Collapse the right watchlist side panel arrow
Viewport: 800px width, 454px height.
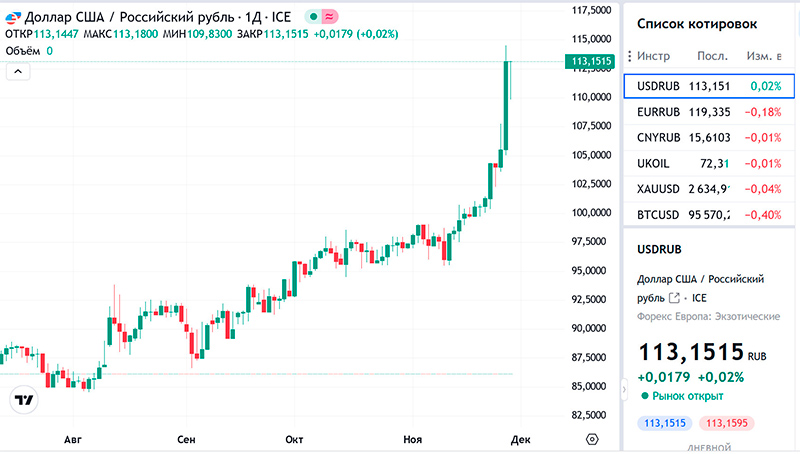click(x=625, y=387)
